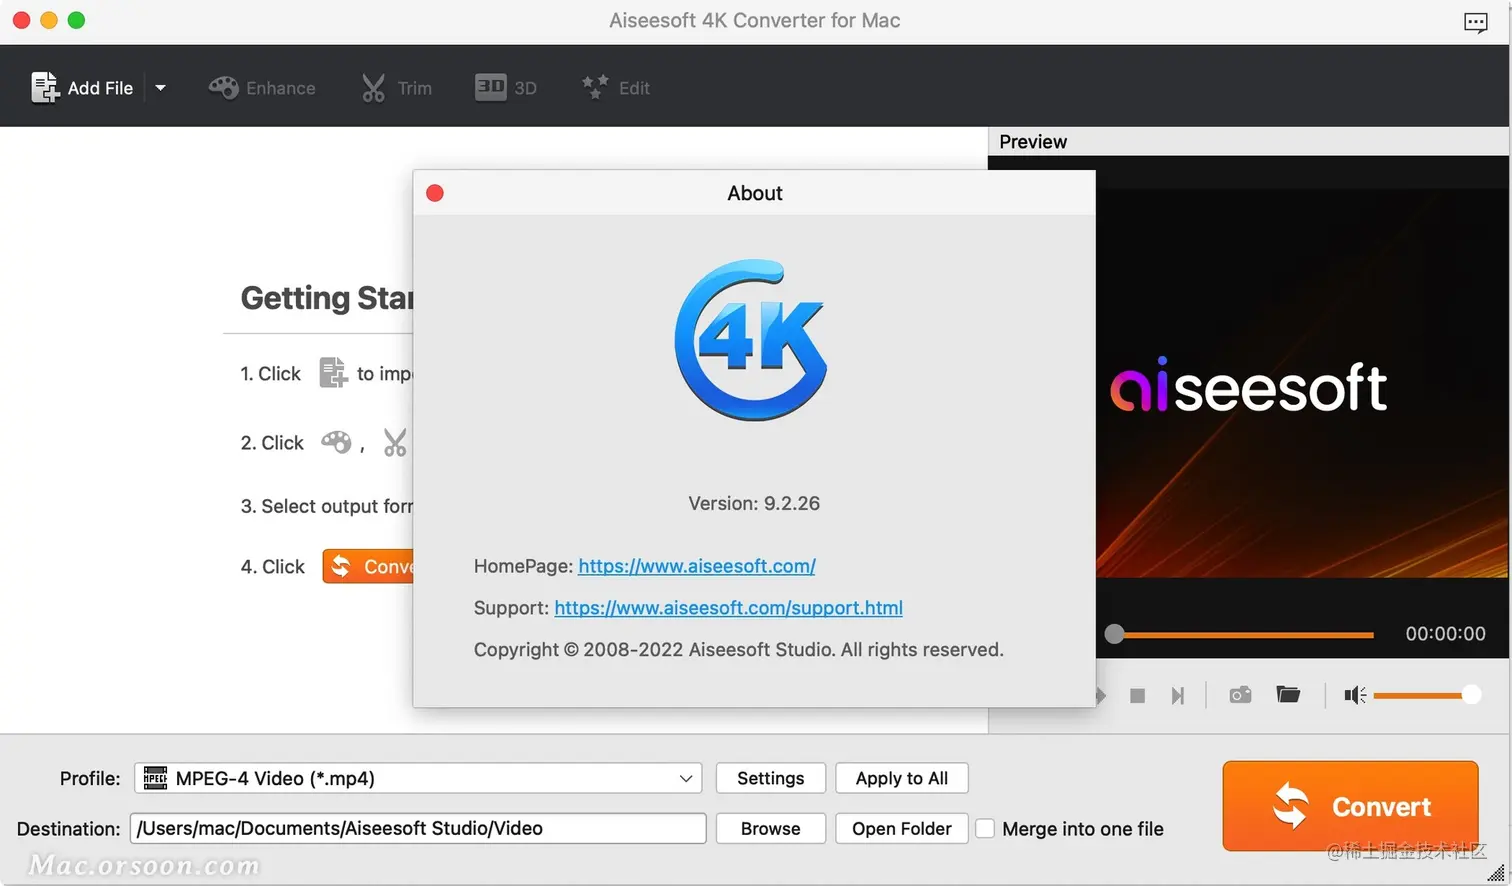
Task: Click the preview playback progress slider
Action: (1240, 634)
